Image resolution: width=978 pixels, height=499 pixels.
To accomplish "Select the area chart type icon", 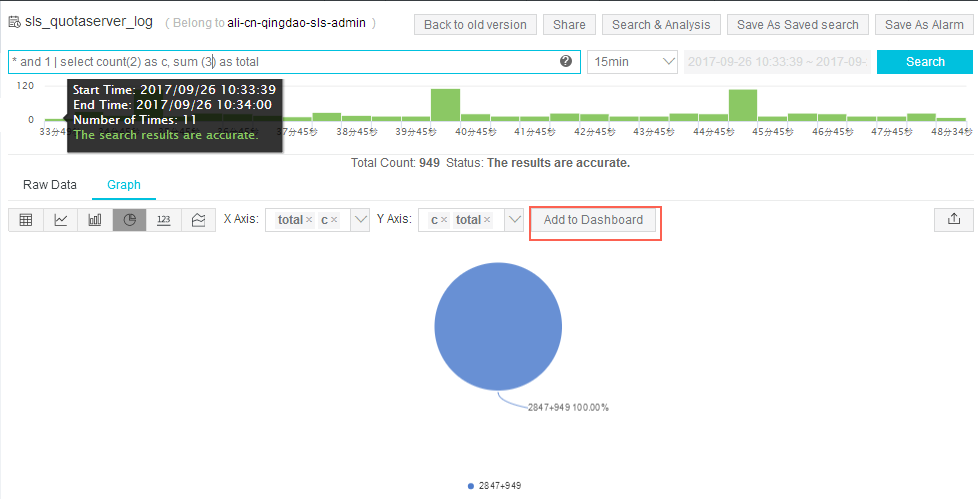I will (198, 220).
